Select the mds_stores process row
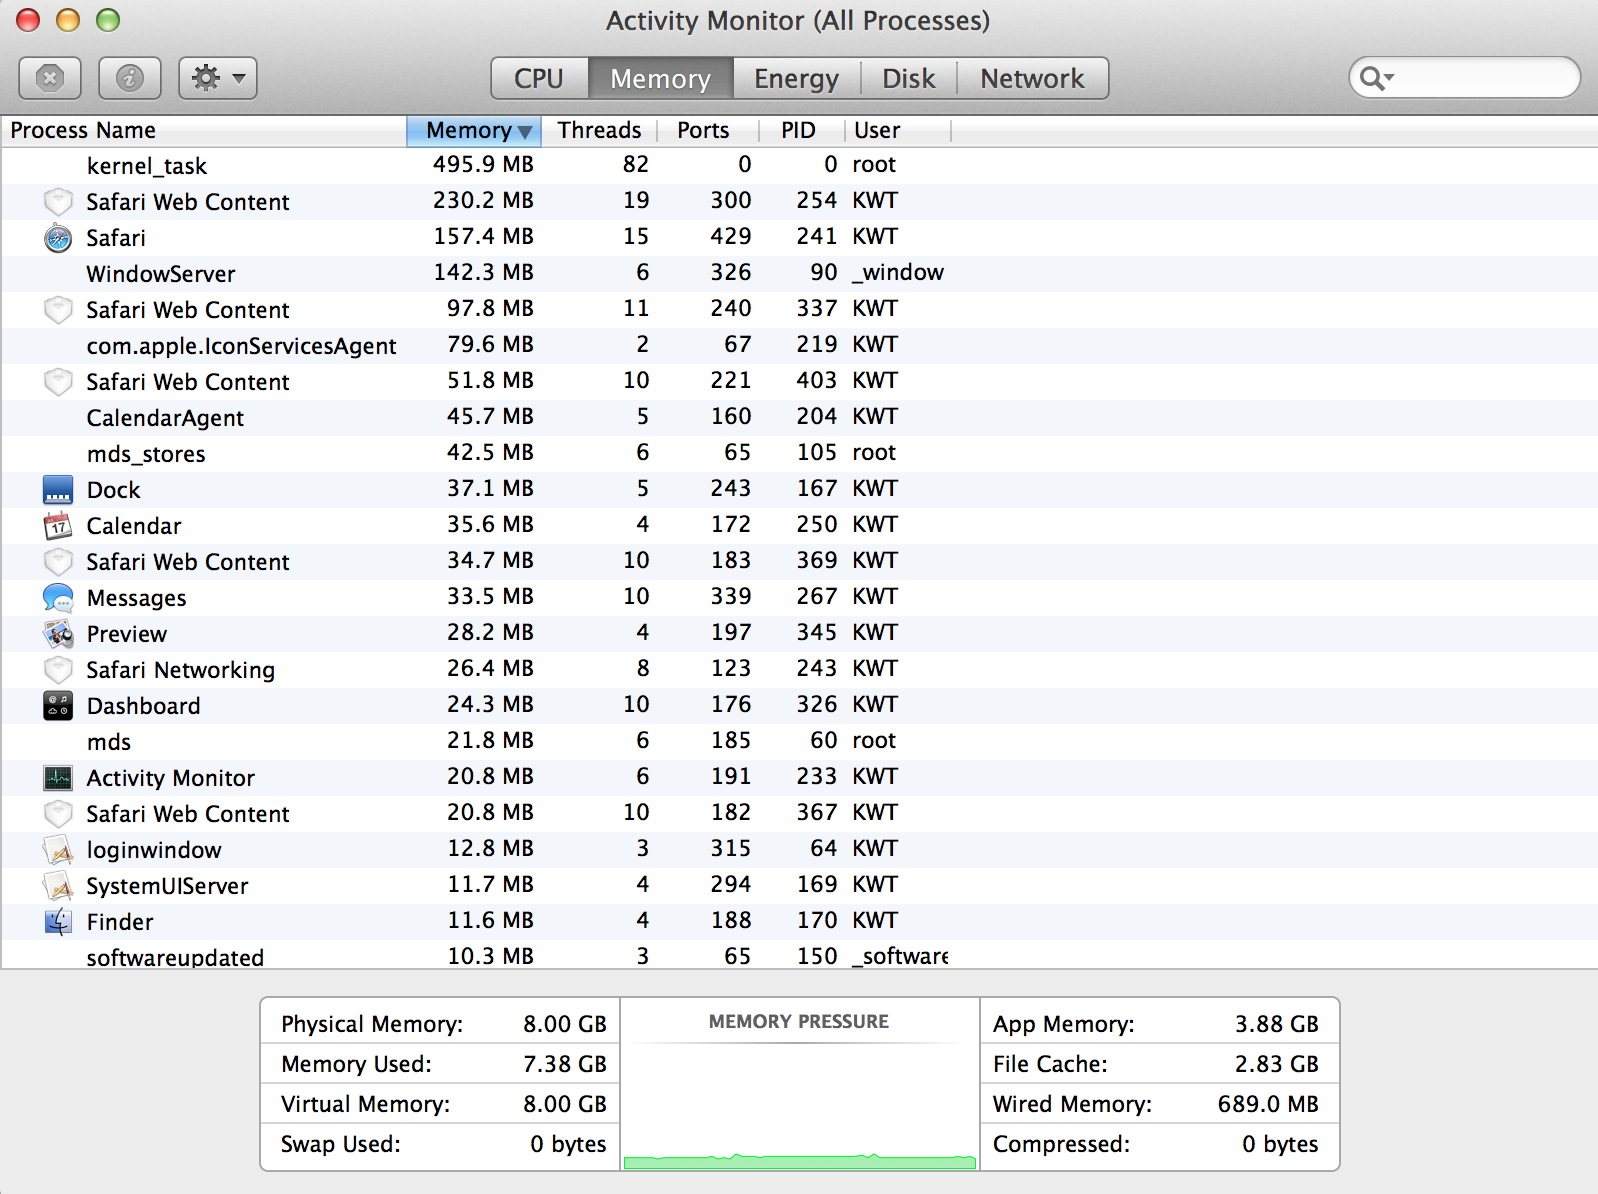The width and height of the screenshot is (1598, 1194). point(799,453)
